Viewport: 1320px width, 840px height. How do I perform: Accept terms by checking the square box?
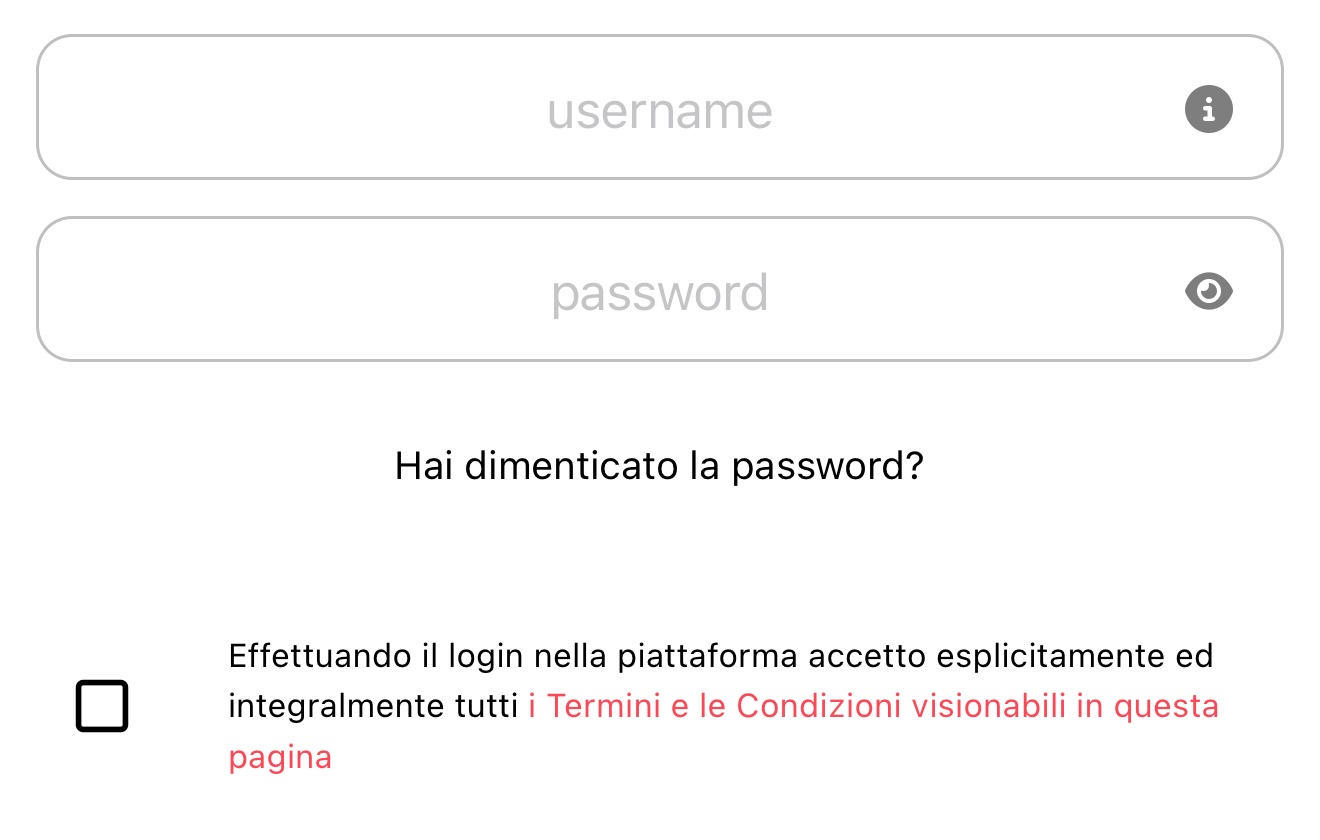point(102,706)
